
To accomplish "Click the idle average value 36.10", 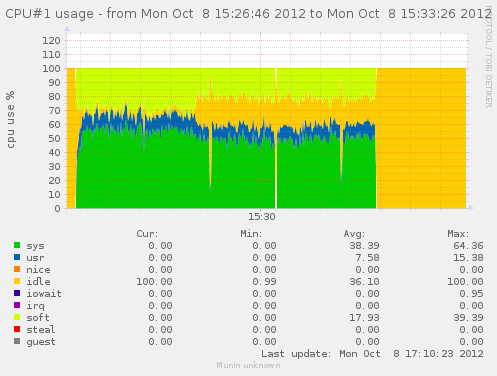I will point(364,282).
